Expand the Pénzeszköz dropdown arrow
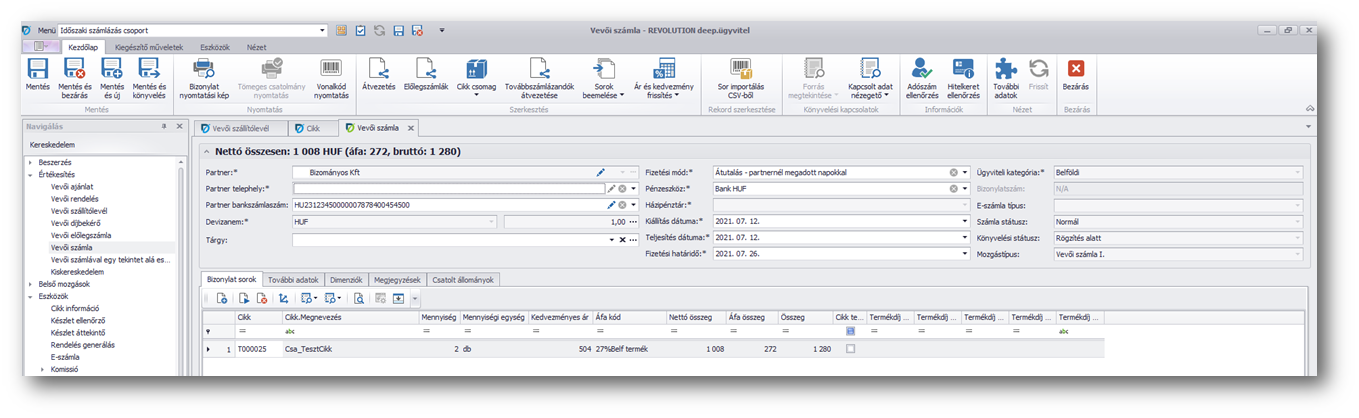The image size is (1359, 418). (x=967, y=189)
